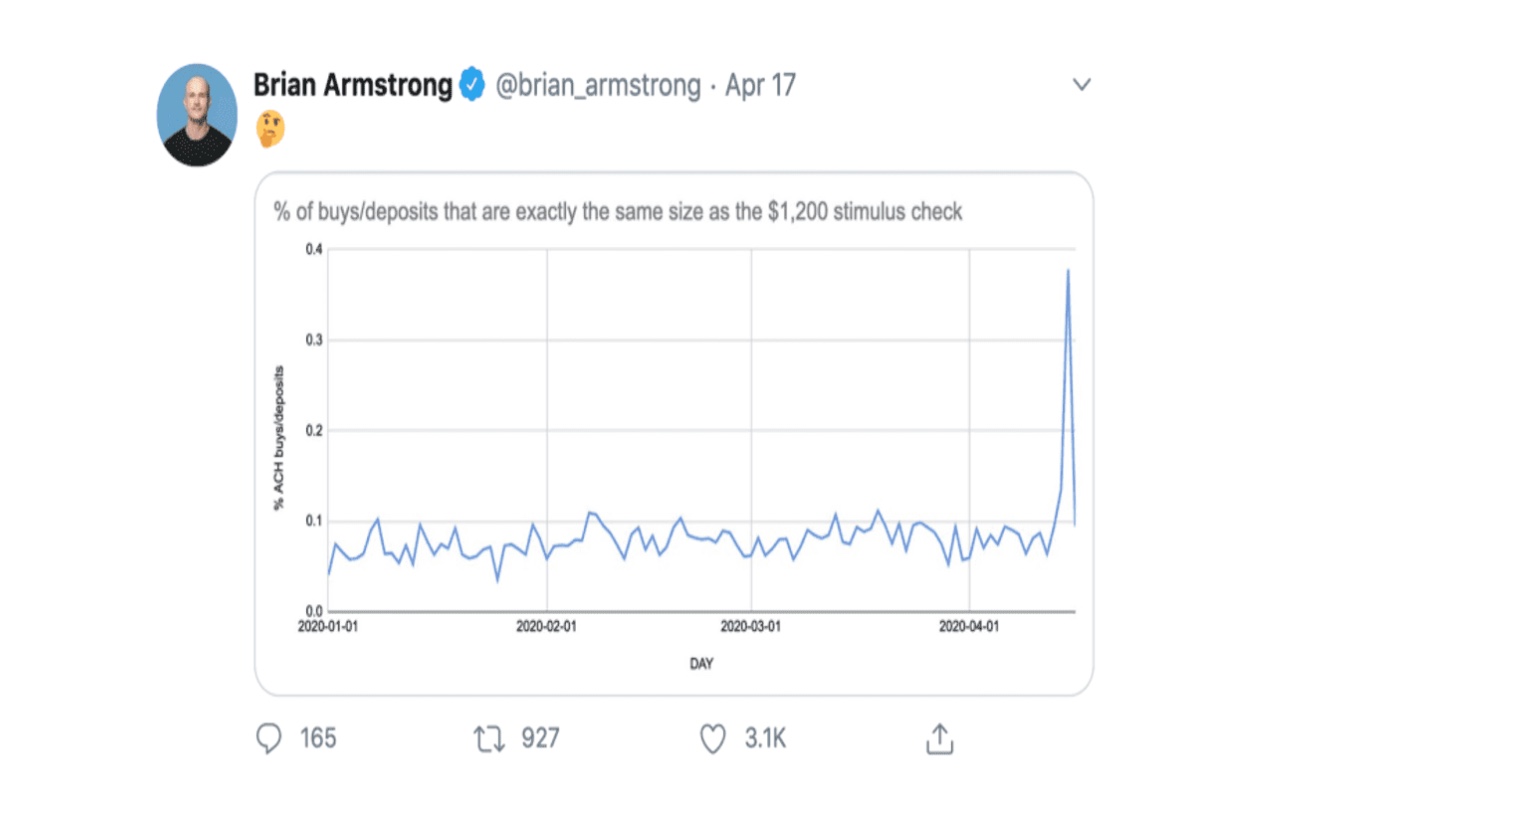
Task: Click the peak of the chart spike
Action: tap(1068, 271)
